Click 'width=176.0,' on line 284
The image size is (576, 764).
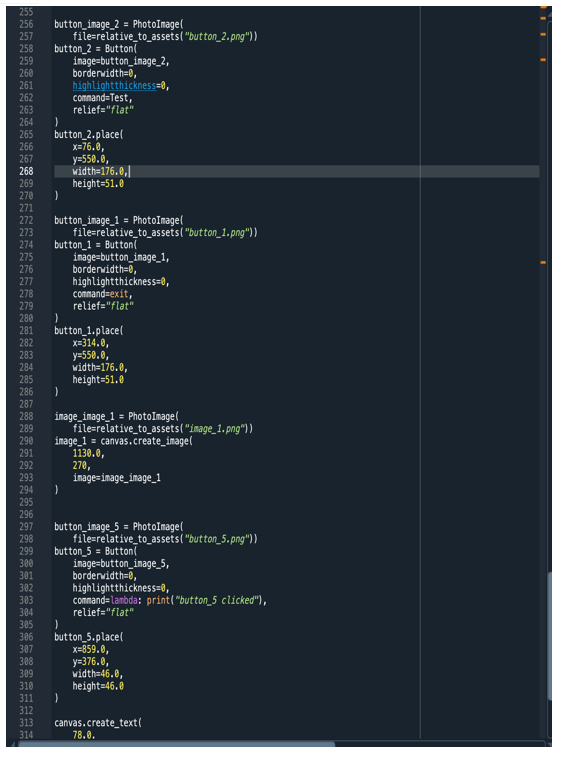(100, 367)
